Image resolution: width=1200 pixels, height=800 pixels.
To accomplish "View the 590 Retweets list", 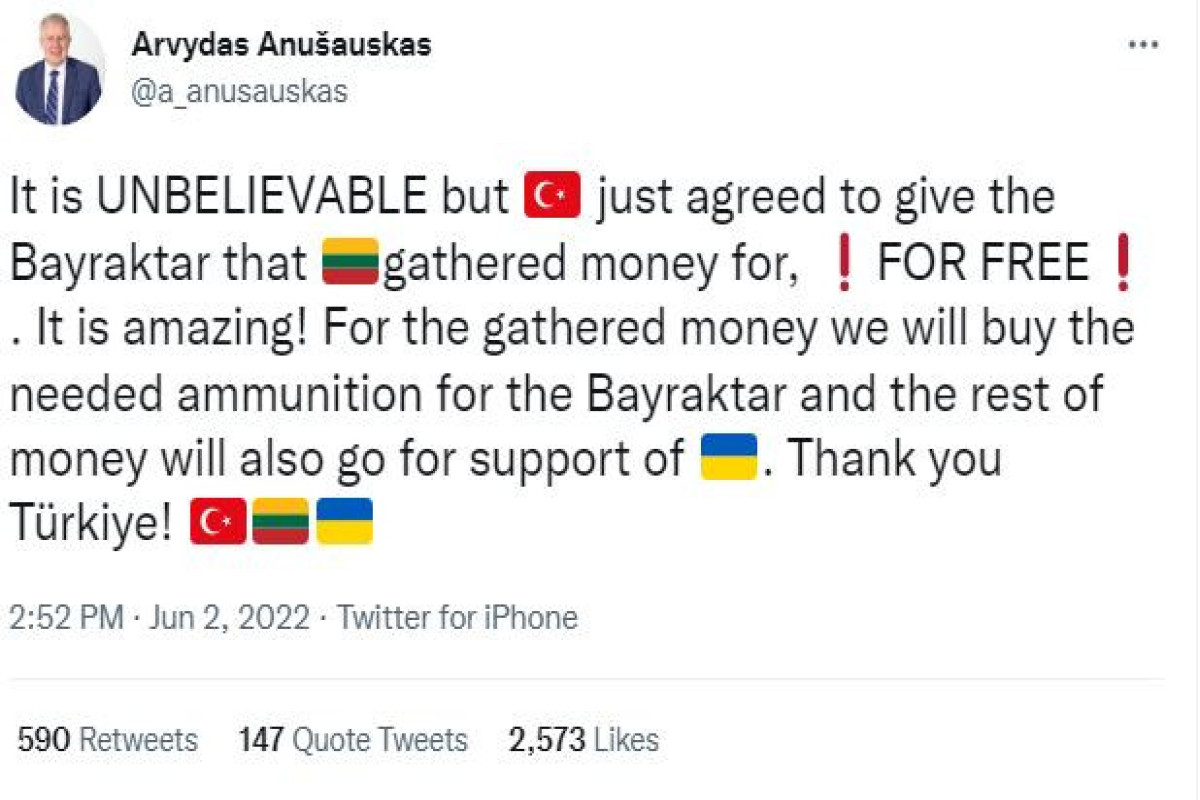I will (107, 740).
